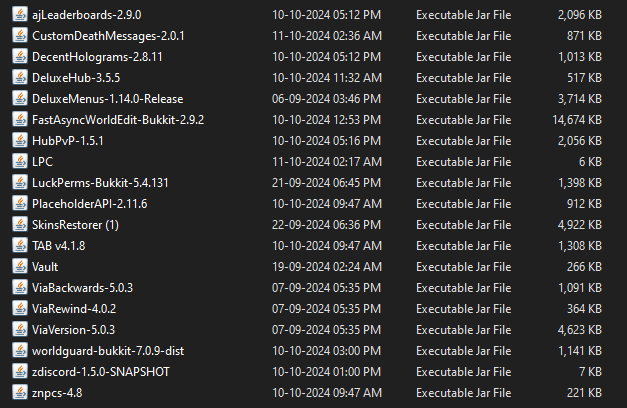Click the FastAsyncWorldEdit-Bukkit-2.9.2 file icon

point(20,120)
